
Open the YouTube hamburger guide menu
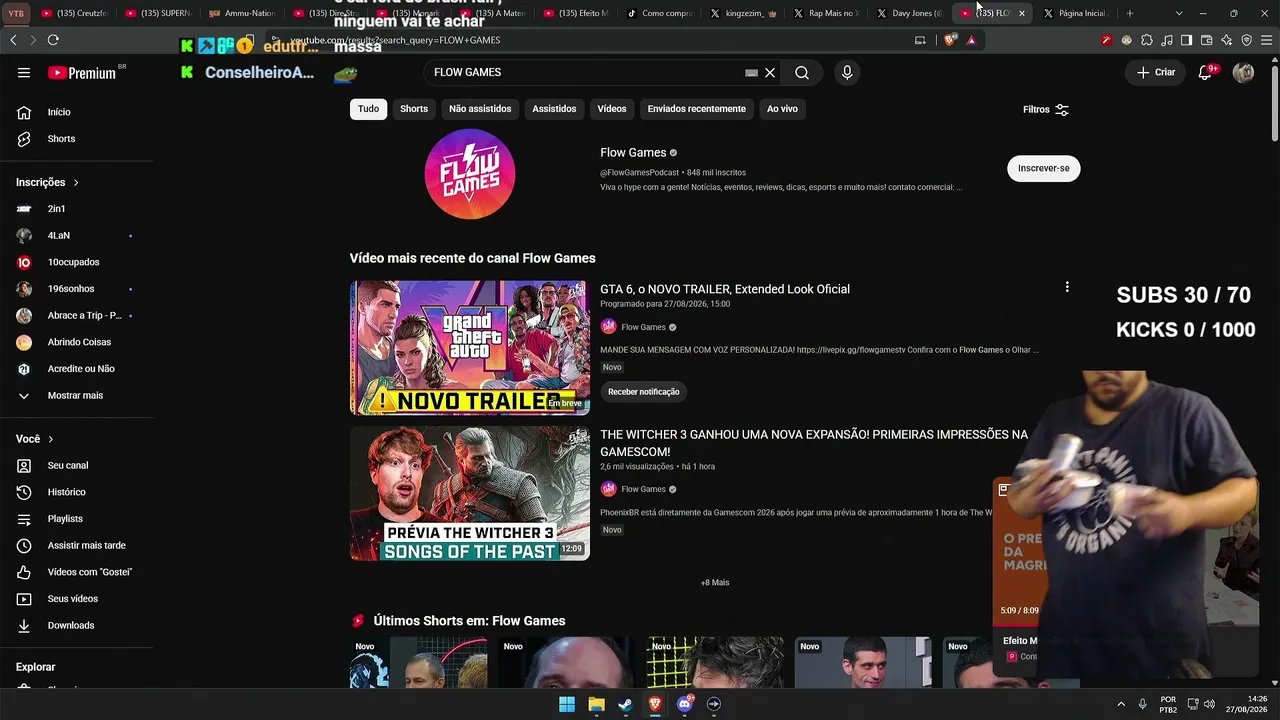[x=24, y=73]
